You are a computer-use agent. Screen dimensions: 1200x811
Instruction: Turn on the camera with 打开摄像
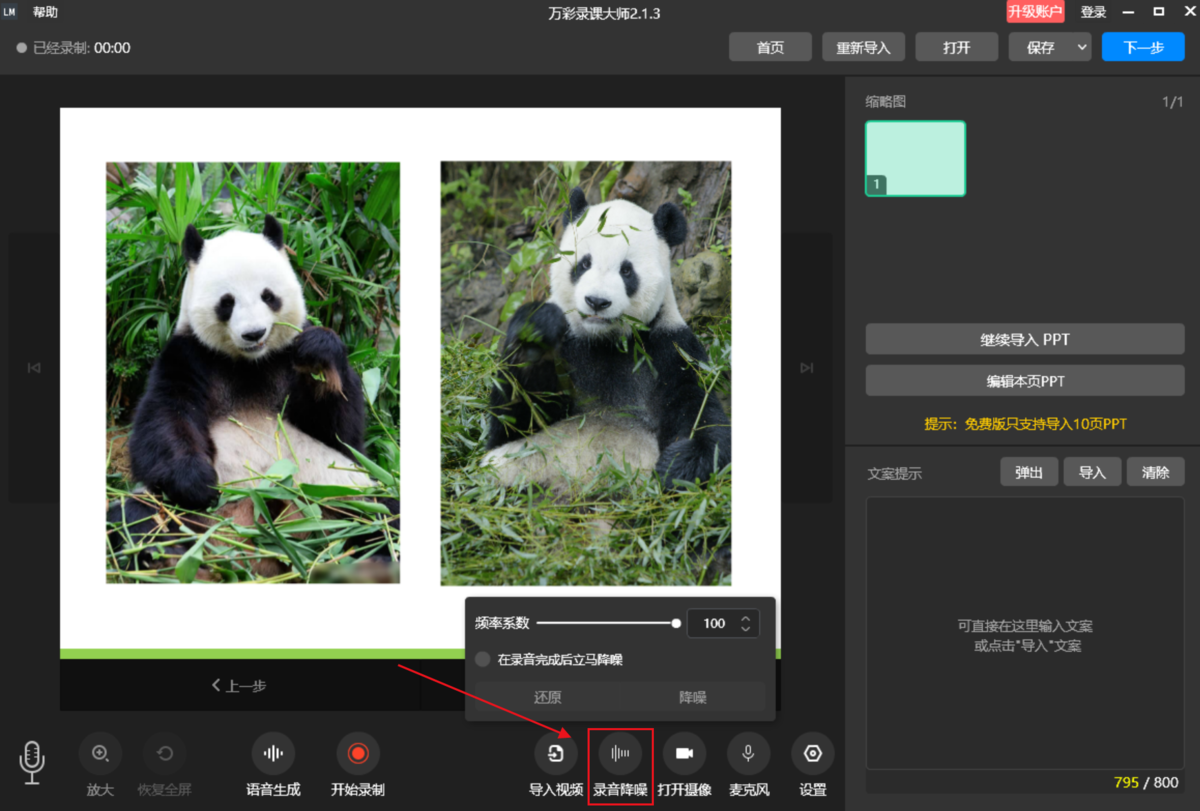(684, 754)
